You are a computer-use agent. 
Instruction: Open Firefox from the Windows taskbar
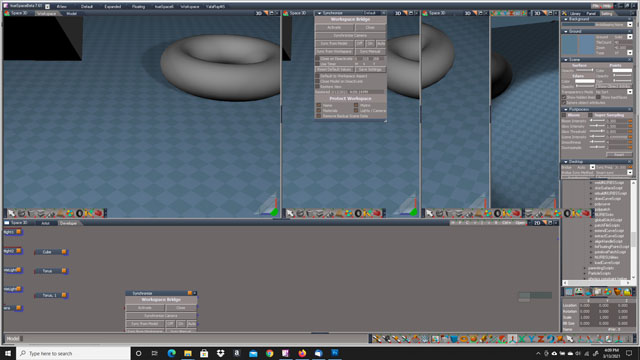[x=302, y=353]
